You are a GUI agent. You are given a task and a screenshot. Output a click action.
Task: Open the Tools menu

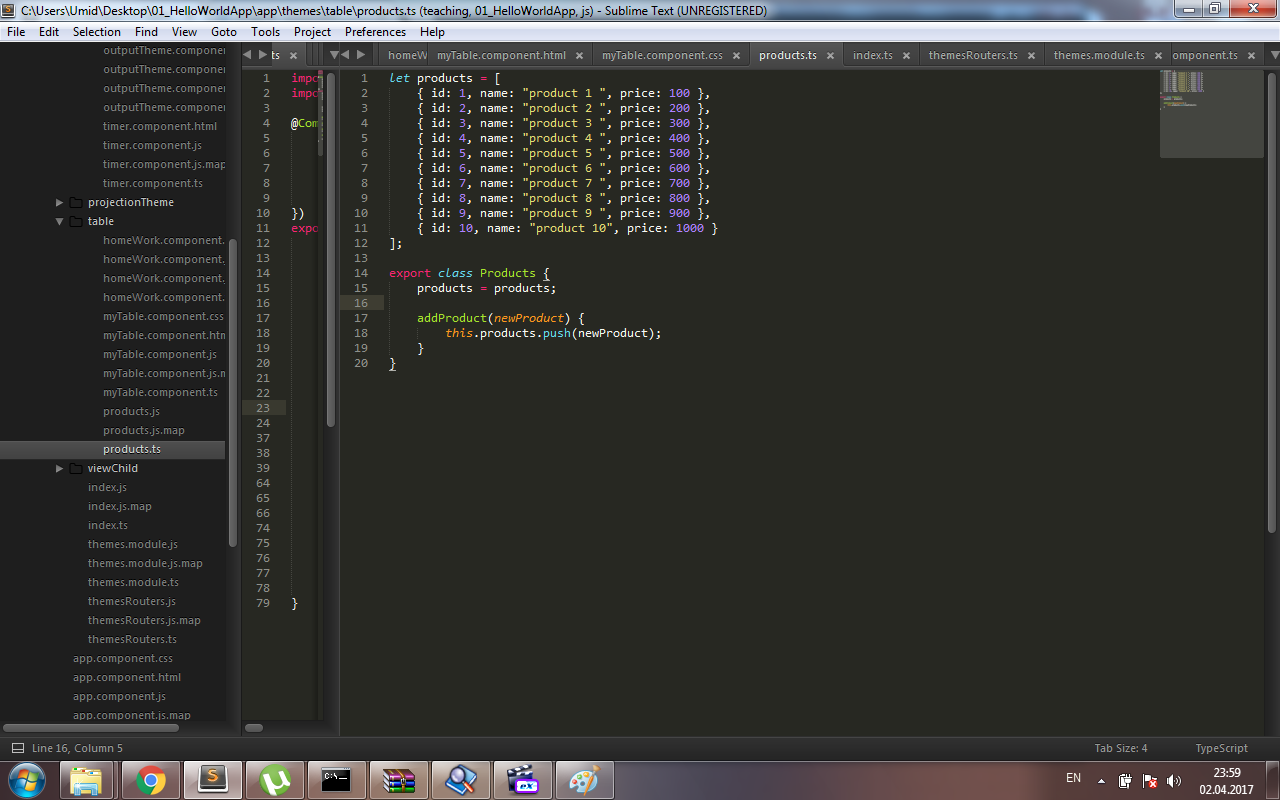point(265,32)
